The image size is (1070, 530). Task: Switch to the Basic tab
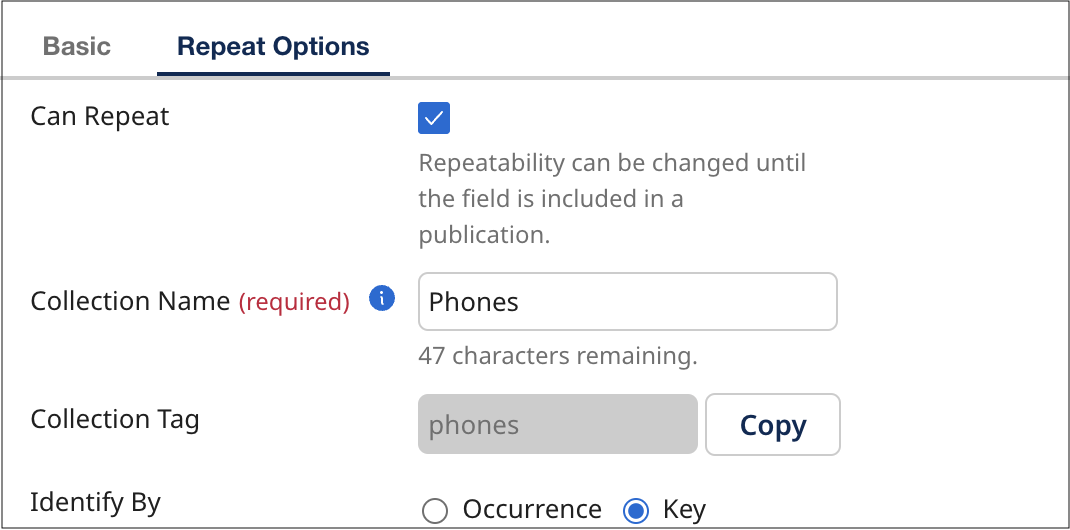pos(77,46)
